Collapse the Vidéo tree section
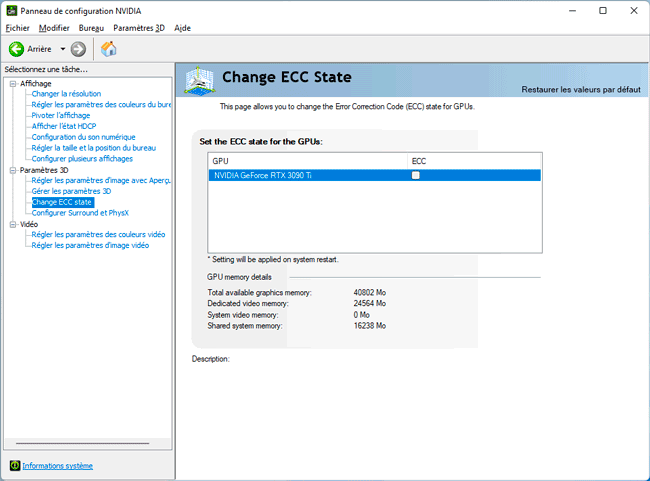The height and width of the screenshot is (481, 650). (x=13, y=224)
